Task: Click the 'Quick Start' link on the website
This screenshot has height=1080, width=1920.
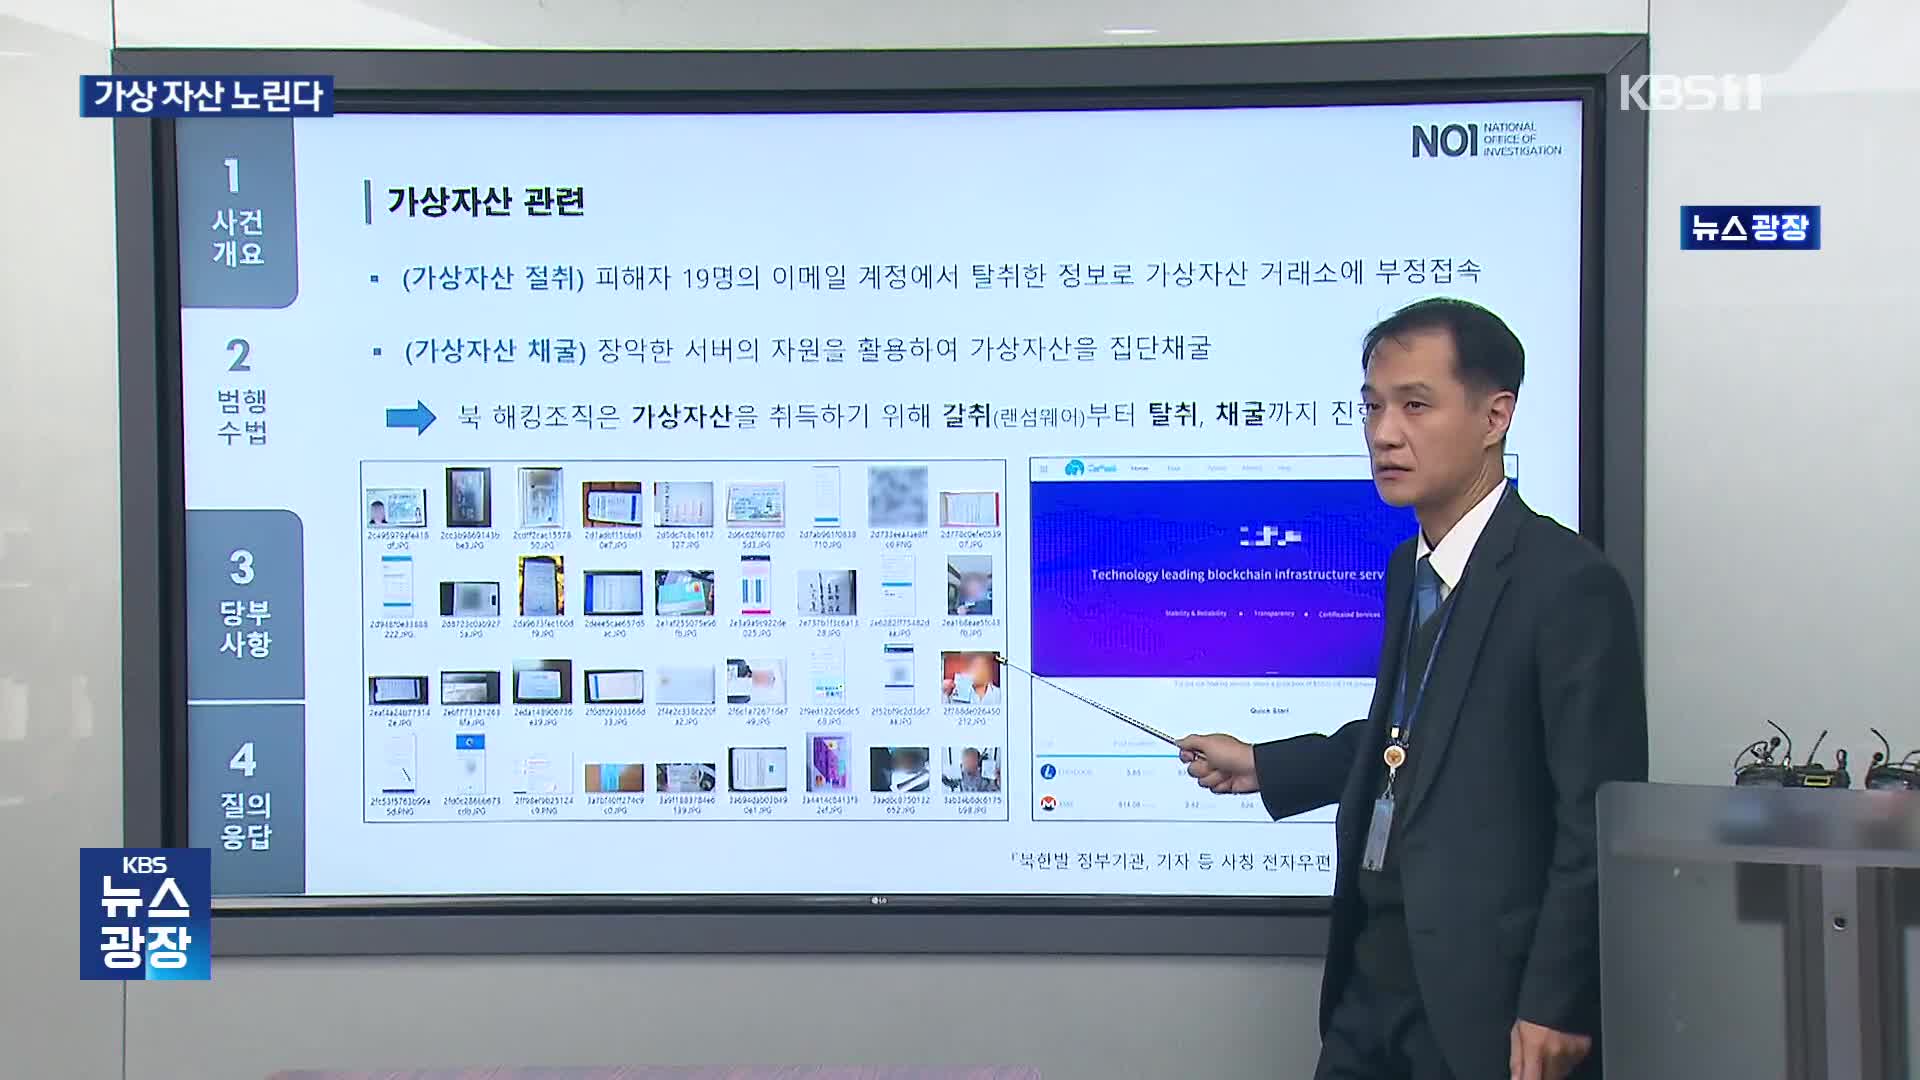Action: 1269,711
